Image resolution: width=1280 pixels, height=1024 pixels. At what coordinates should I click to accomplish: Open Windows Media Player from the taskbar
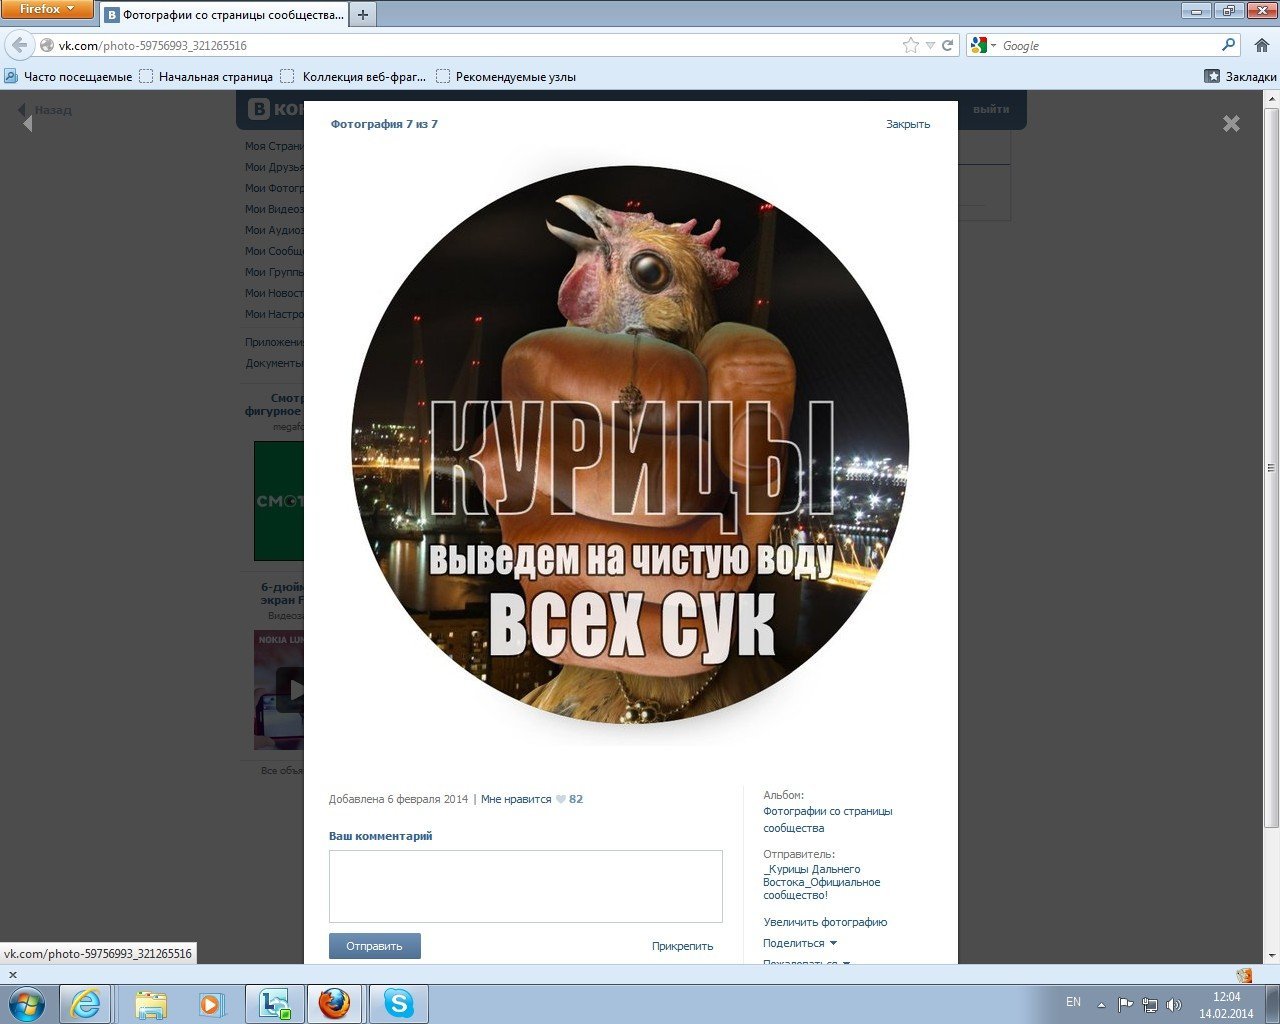[211, 1003]
